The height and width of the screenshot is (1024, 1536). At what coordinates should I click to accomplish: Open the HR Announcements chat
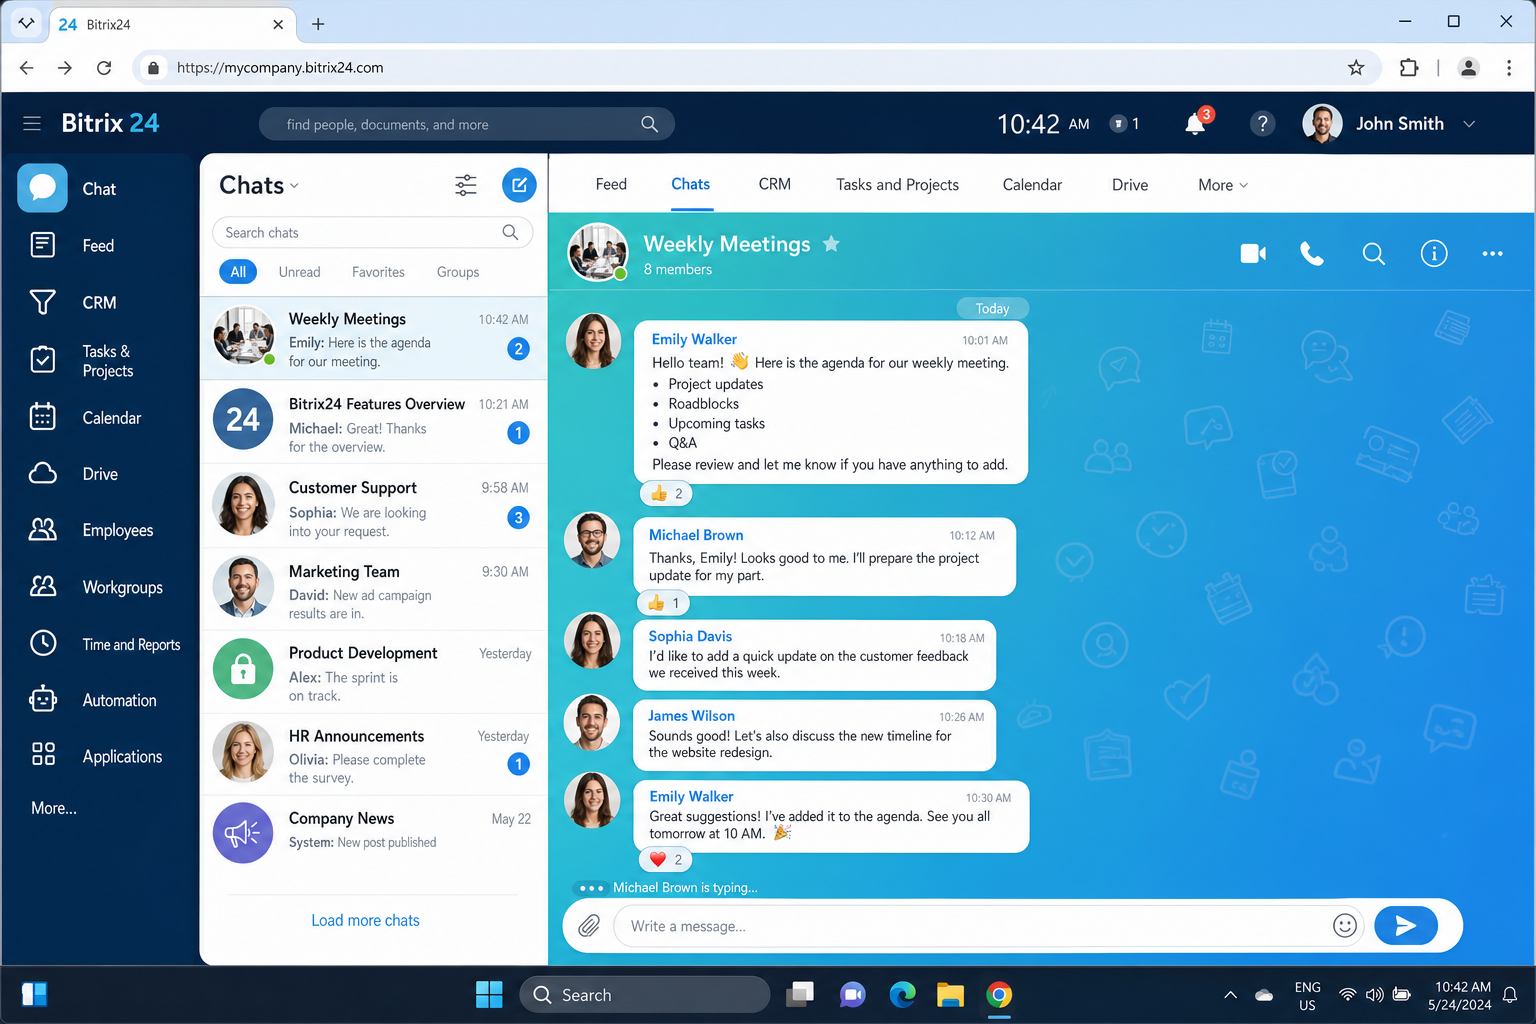(x=374, y=755)
